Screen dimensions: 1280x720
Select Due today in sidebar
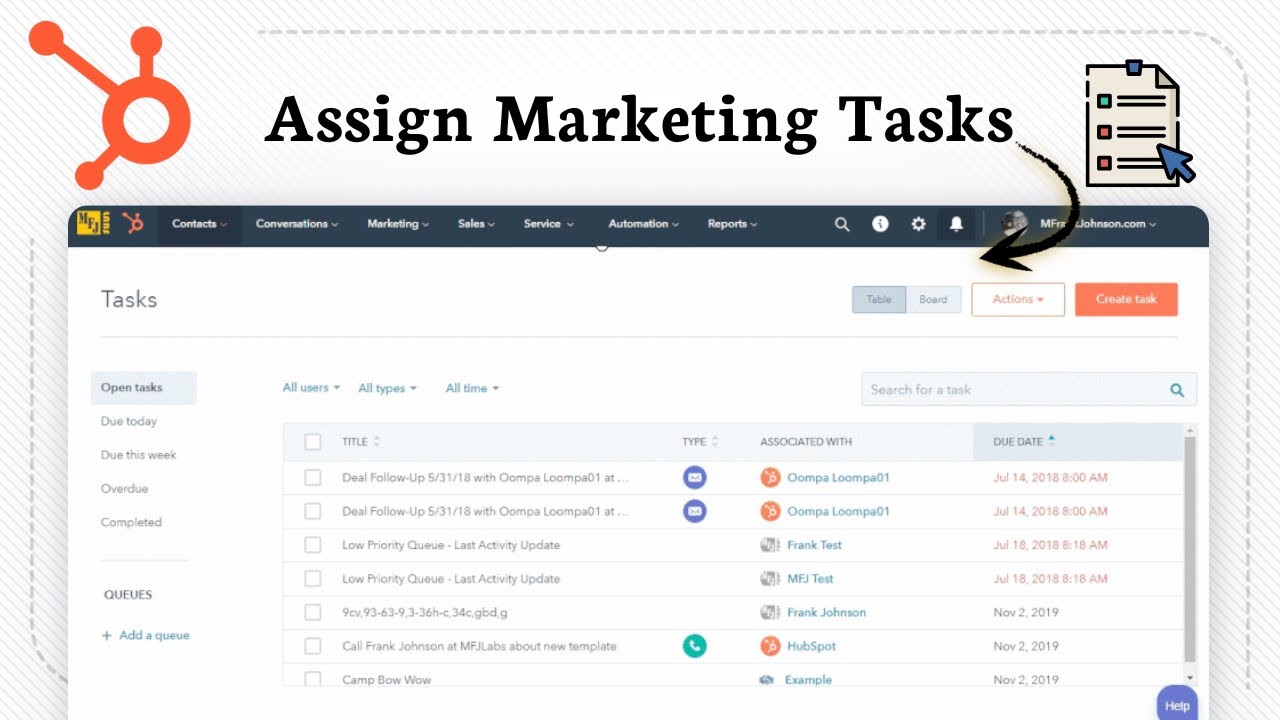click(129, 422)
